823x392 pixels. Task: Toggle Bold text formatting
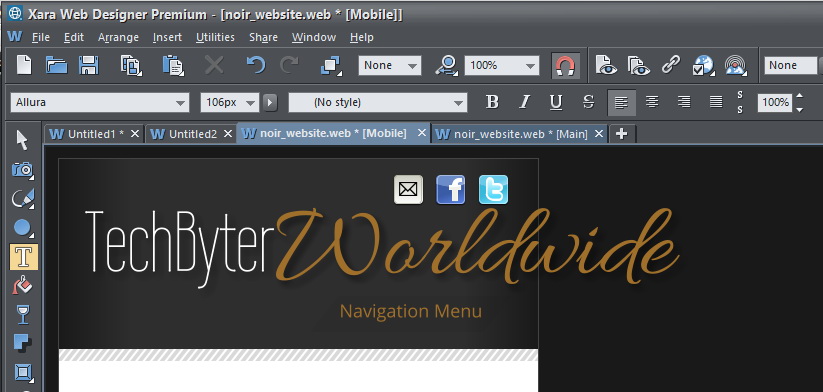click(492, 102)
